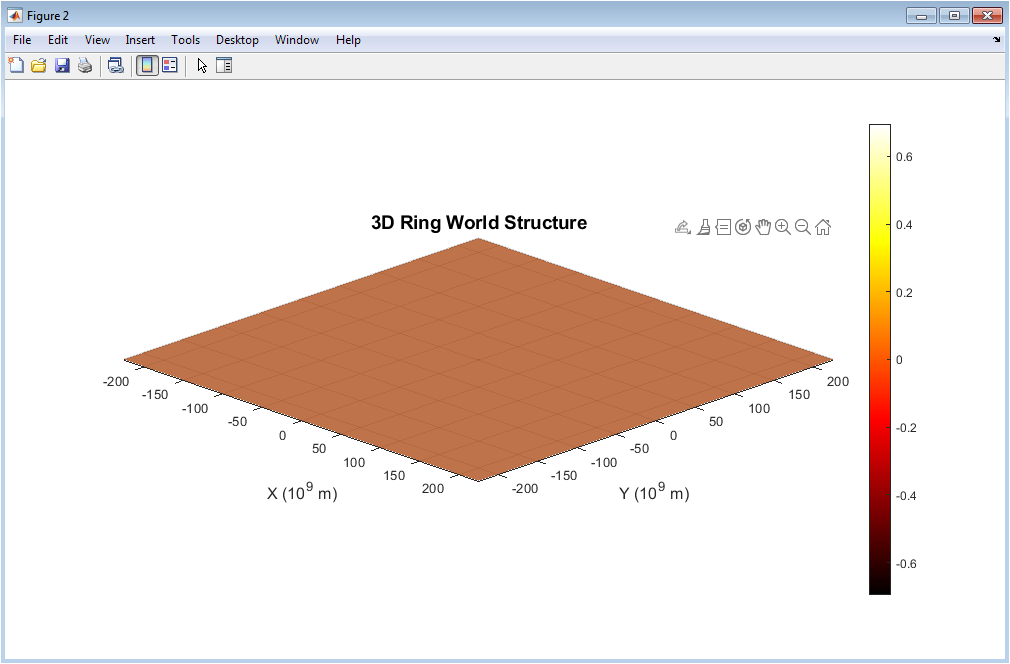Toggle the Insert Colorbar toolbar button off
Viewport: 1010px width, 664px height.
pos(147,66)
